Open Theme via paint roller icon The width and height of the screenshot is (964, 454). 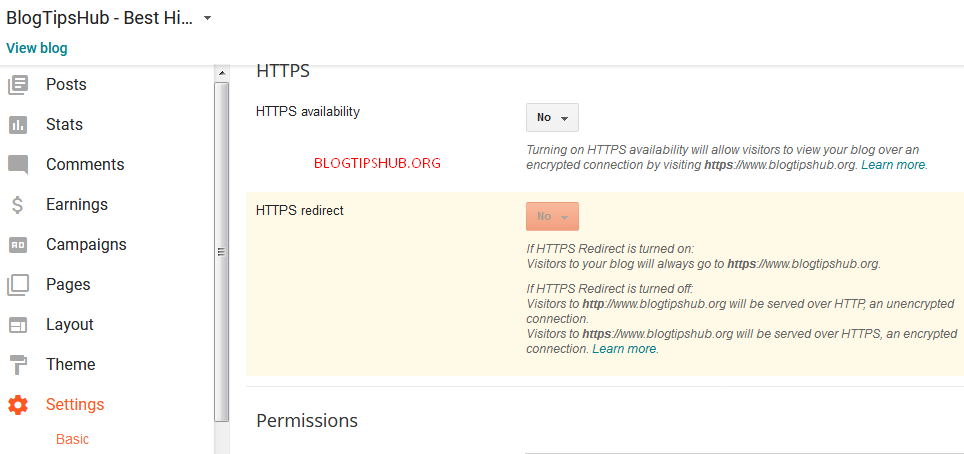pyautogui.click(x=18, y=365)
